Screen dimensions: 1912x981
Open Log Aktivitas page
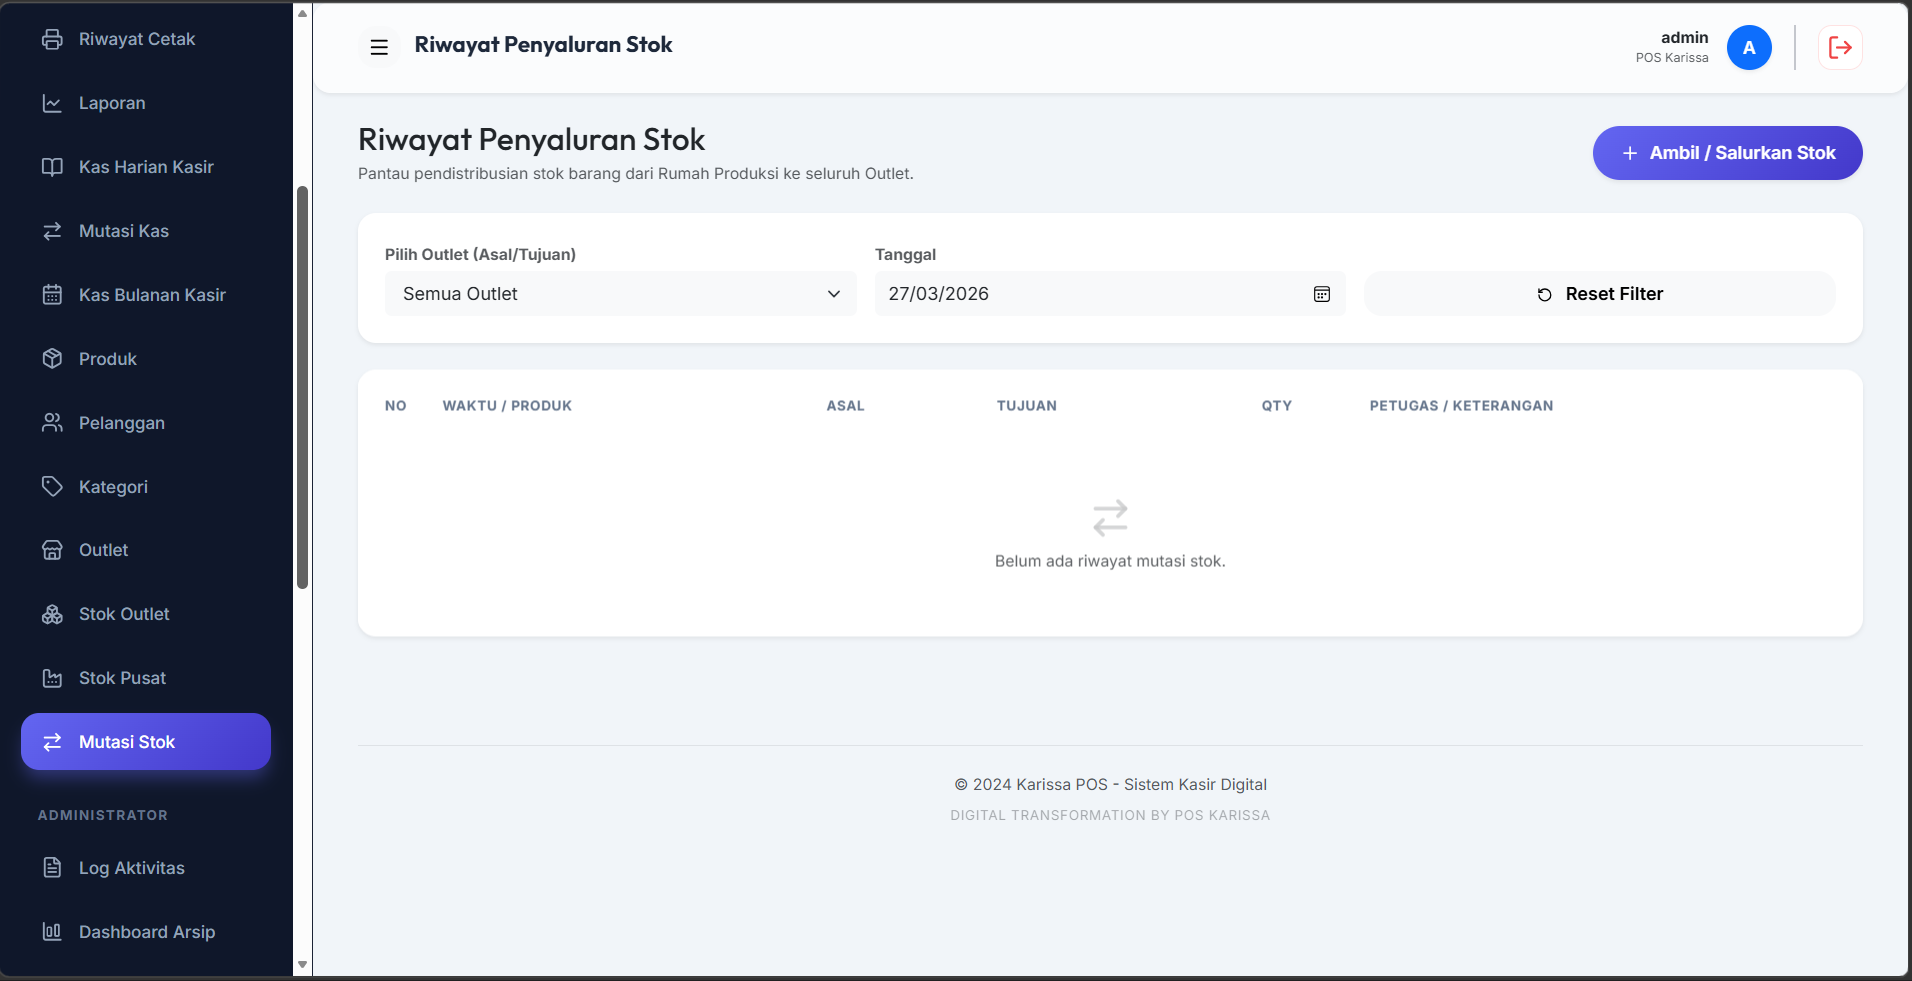(146, 868)
